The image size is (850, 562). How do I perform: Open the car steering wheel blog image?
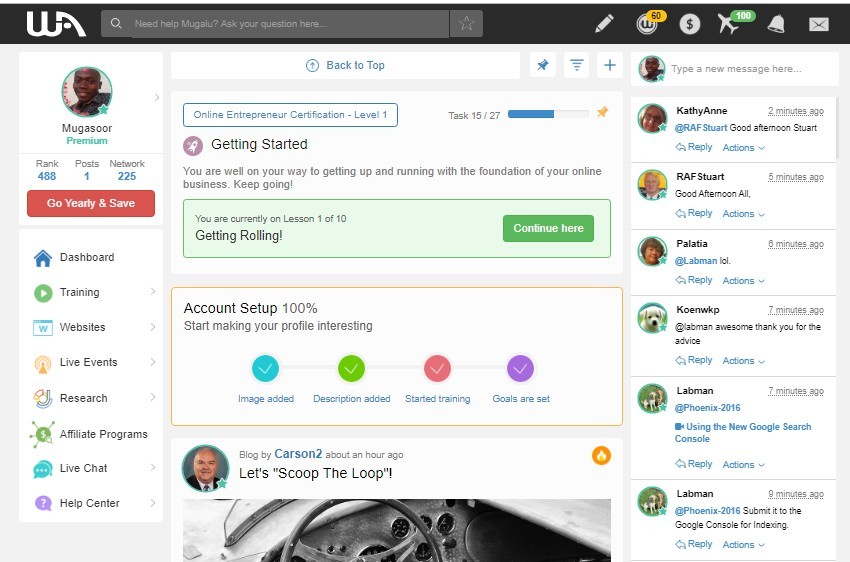click(x=397, y=530)
